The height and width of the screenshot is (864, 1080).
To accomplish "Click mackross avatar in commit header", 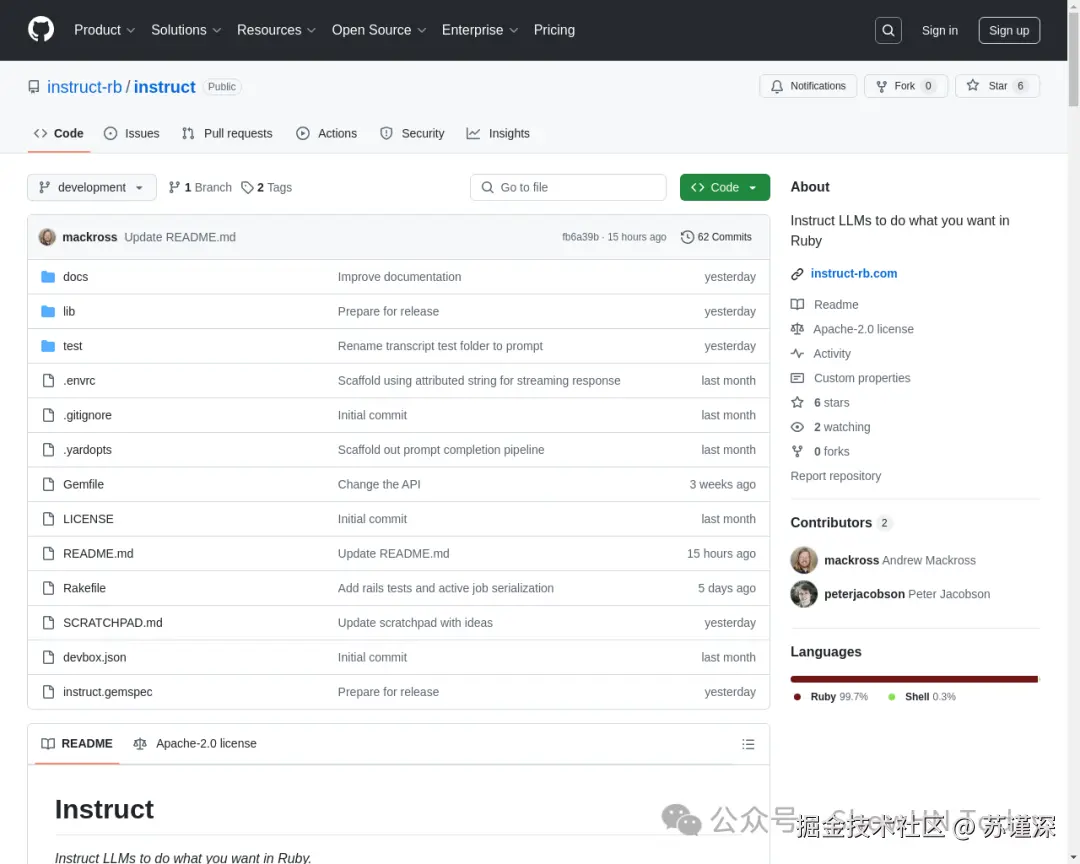I will 47,236.
